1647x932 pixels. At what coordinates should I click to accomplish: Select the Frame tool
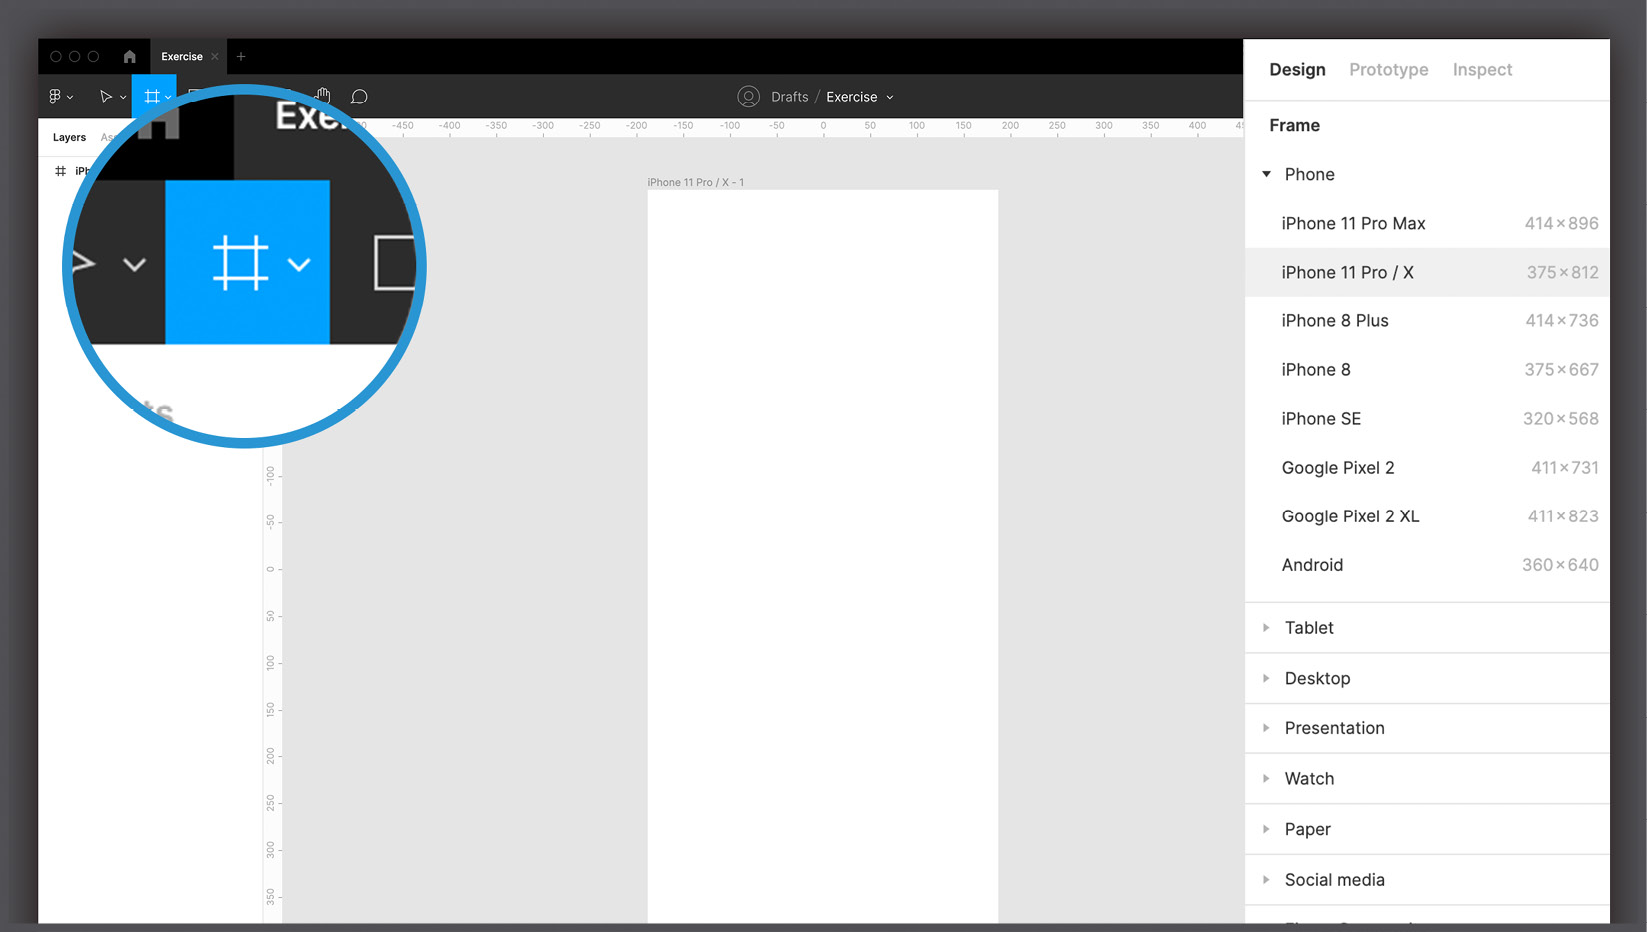click(x=150, y=96)
